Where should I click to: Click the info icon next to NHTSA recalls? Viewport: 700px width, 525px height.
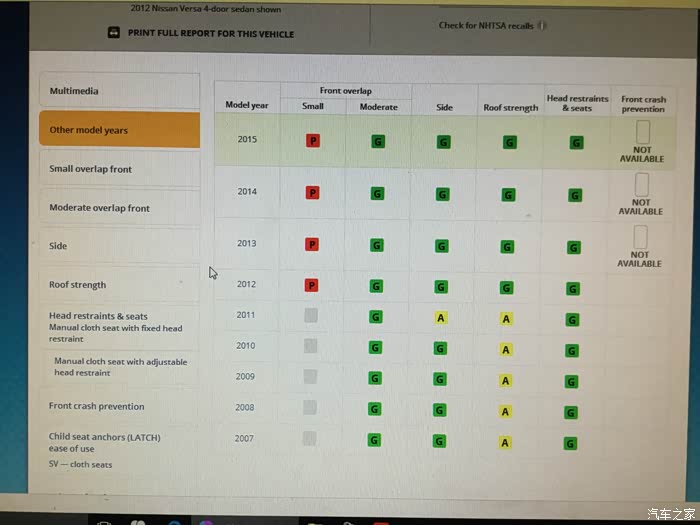[x=541, y=25]
